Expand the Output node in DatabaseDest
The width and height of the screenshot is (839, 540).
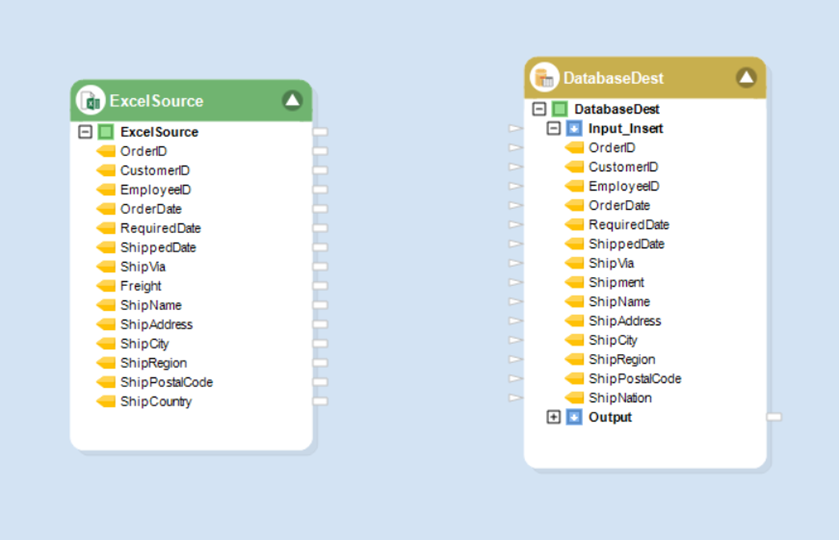(x=553, y=417)
